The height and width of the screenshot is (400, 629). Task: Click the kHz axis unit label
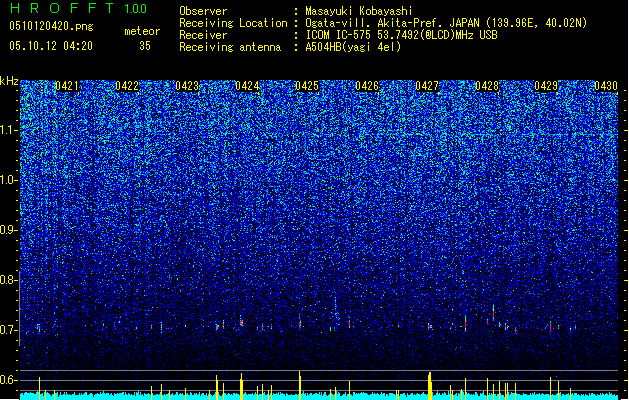coord(9,81)
